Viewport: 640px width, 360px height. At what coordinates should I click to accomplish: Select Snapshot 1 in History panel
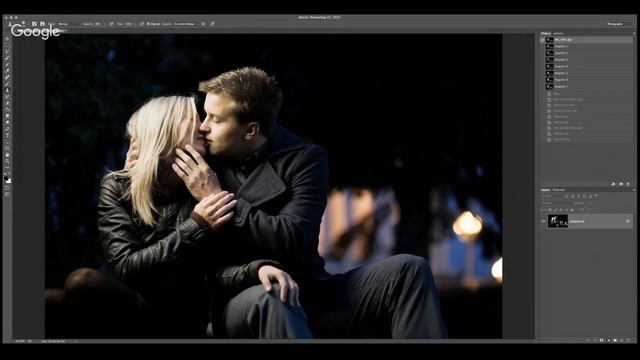pyautogui.click(x=589, y=46)
